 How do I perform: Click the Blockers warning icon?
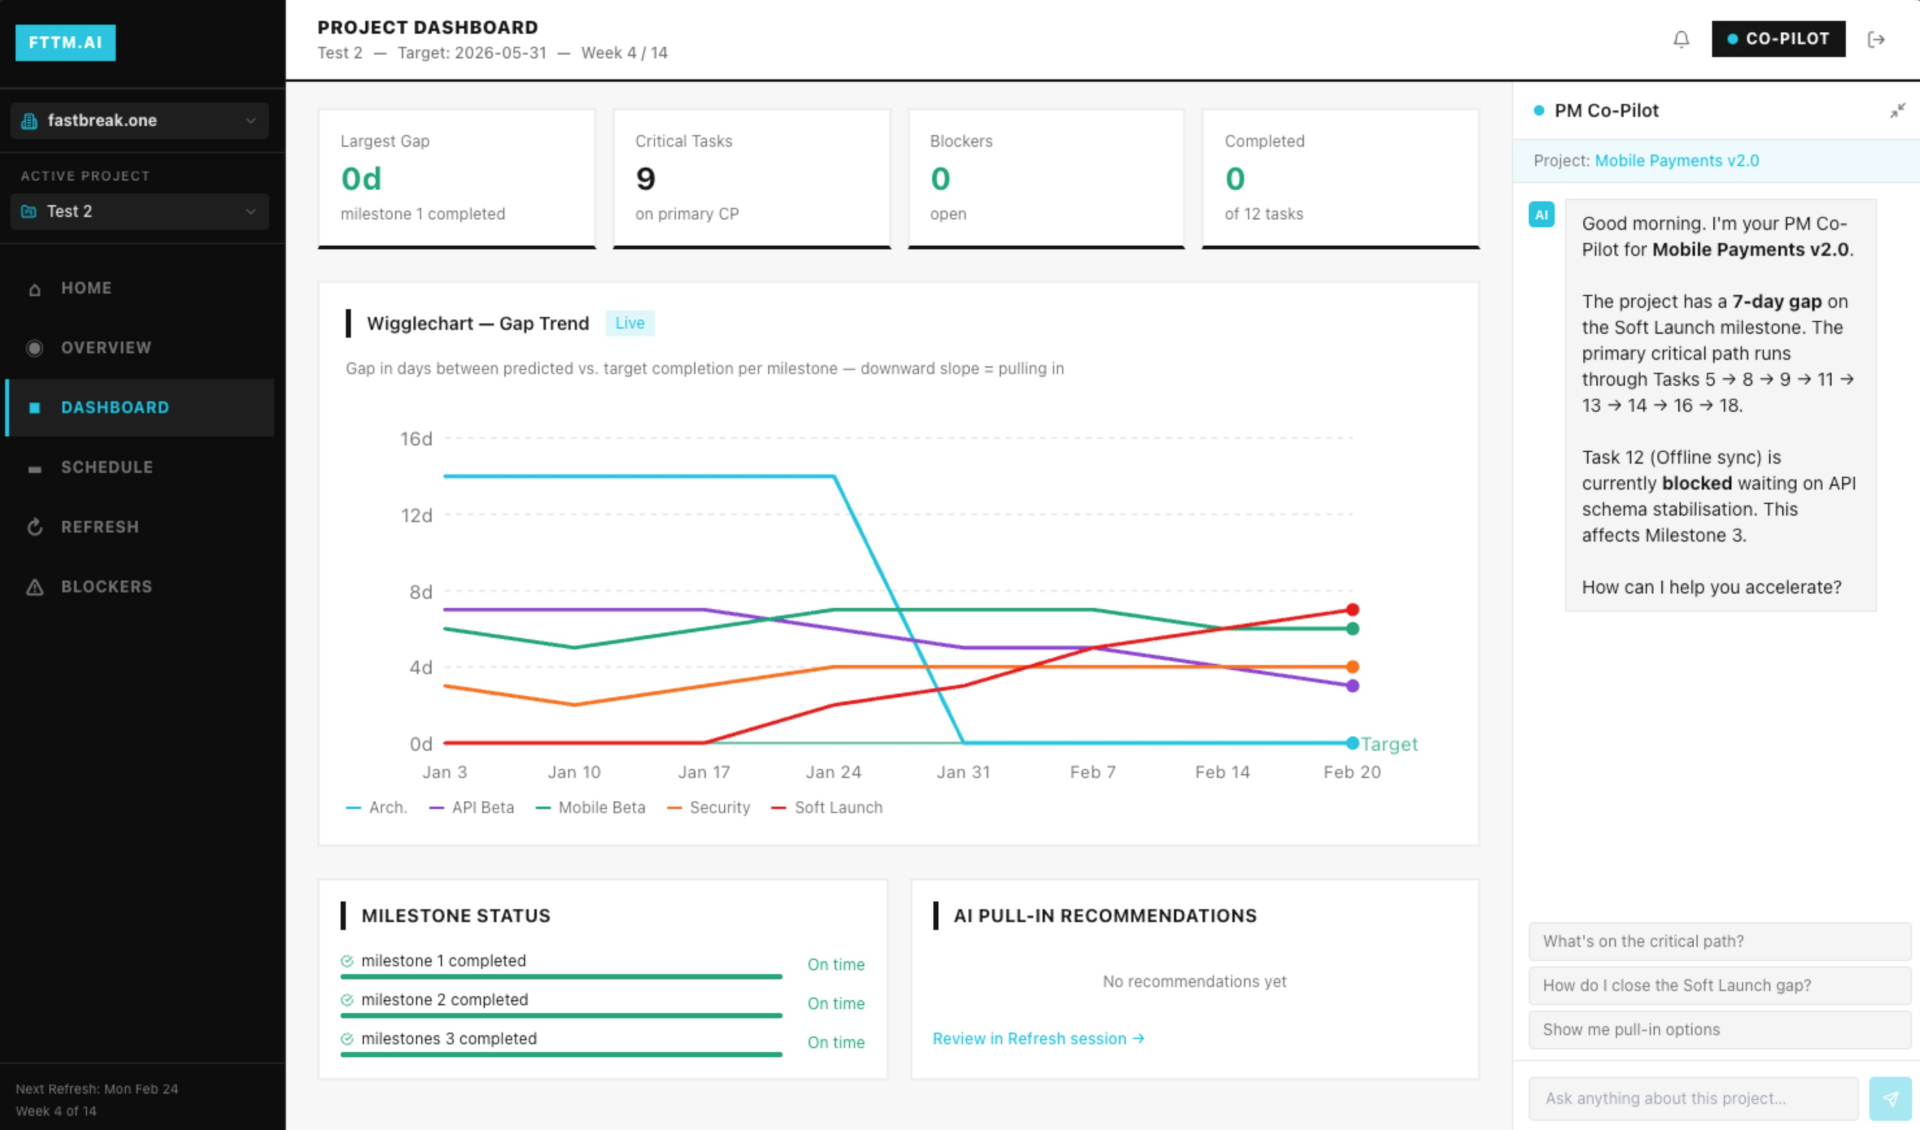tap(35, 587)
